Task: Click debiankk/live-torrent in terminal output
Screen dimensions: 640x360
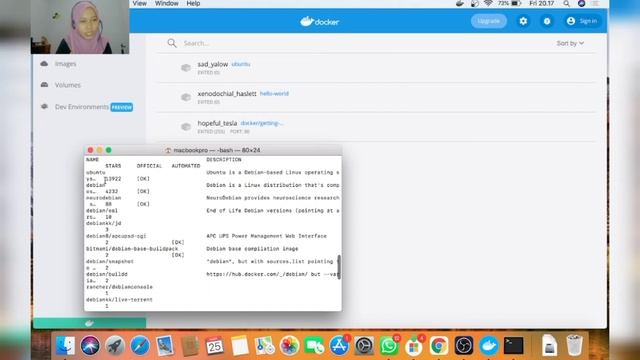Action: pos(119,300)
